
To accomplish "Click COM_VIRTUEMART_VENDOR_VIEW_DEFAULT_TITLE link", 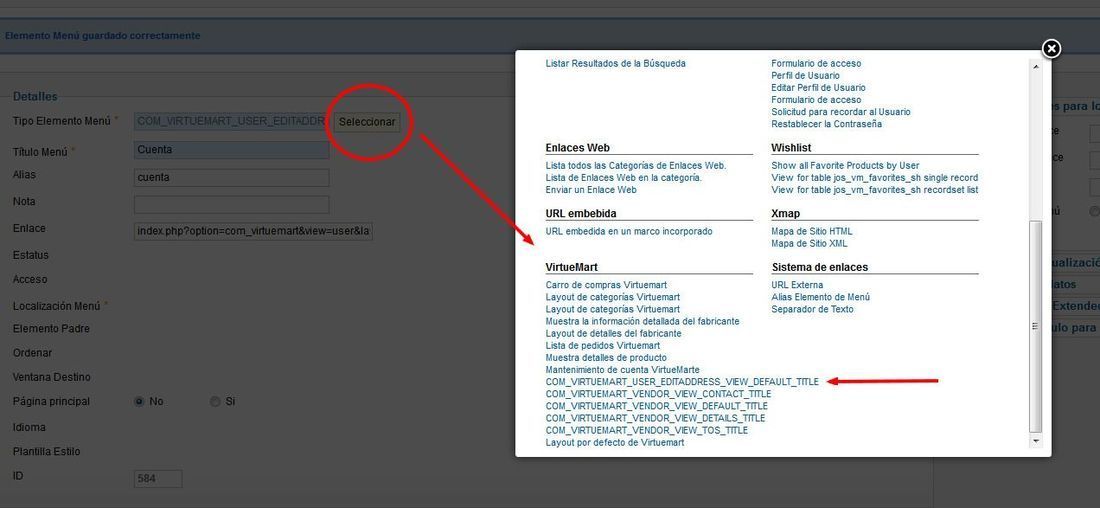I will click(x=657, y=406).
